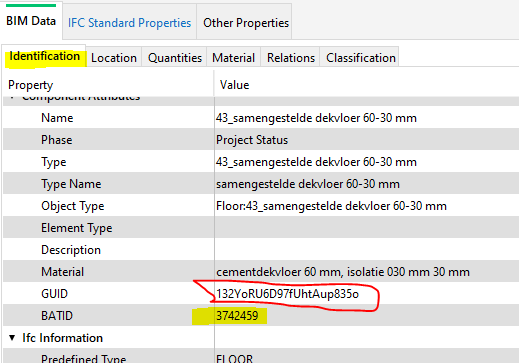Screen dimensions: 519x363
Task: Switch to the BIM Data tab
Action: tap(31, 21)
